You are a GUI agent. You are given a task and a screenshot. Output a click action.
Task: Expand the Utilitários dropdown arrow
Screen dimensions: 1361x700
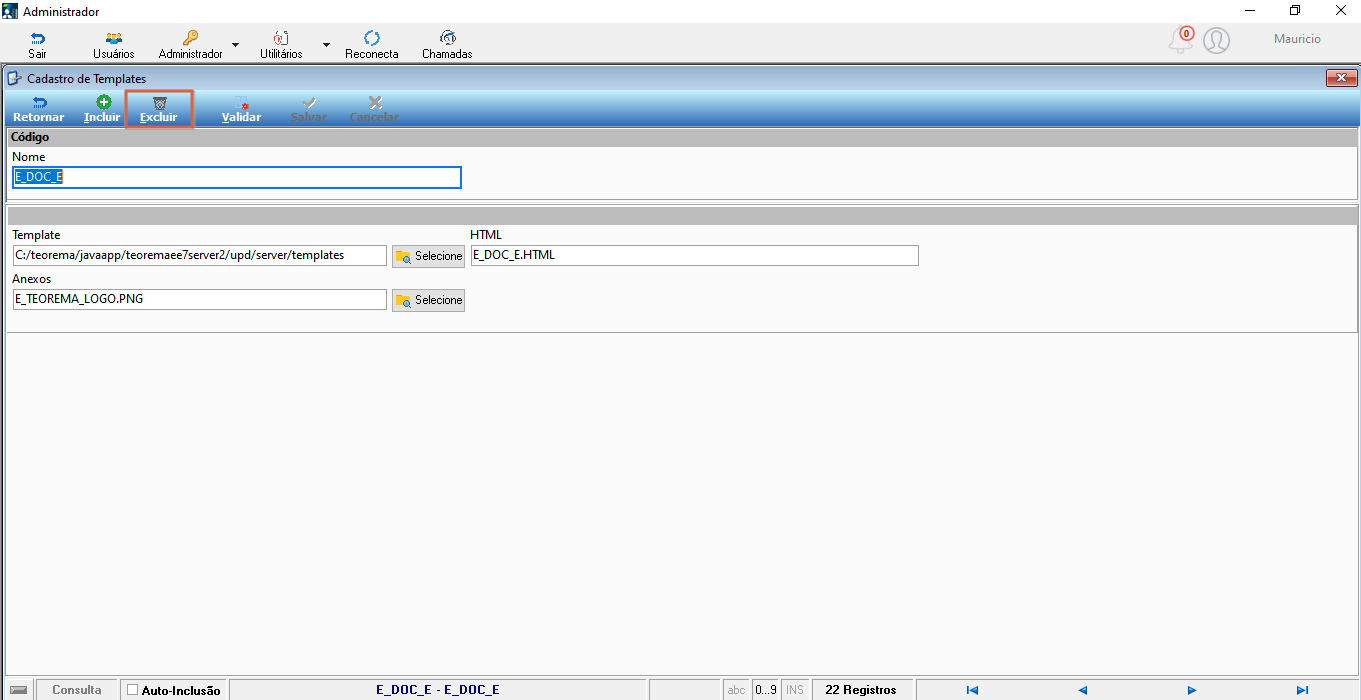point(326,45)
